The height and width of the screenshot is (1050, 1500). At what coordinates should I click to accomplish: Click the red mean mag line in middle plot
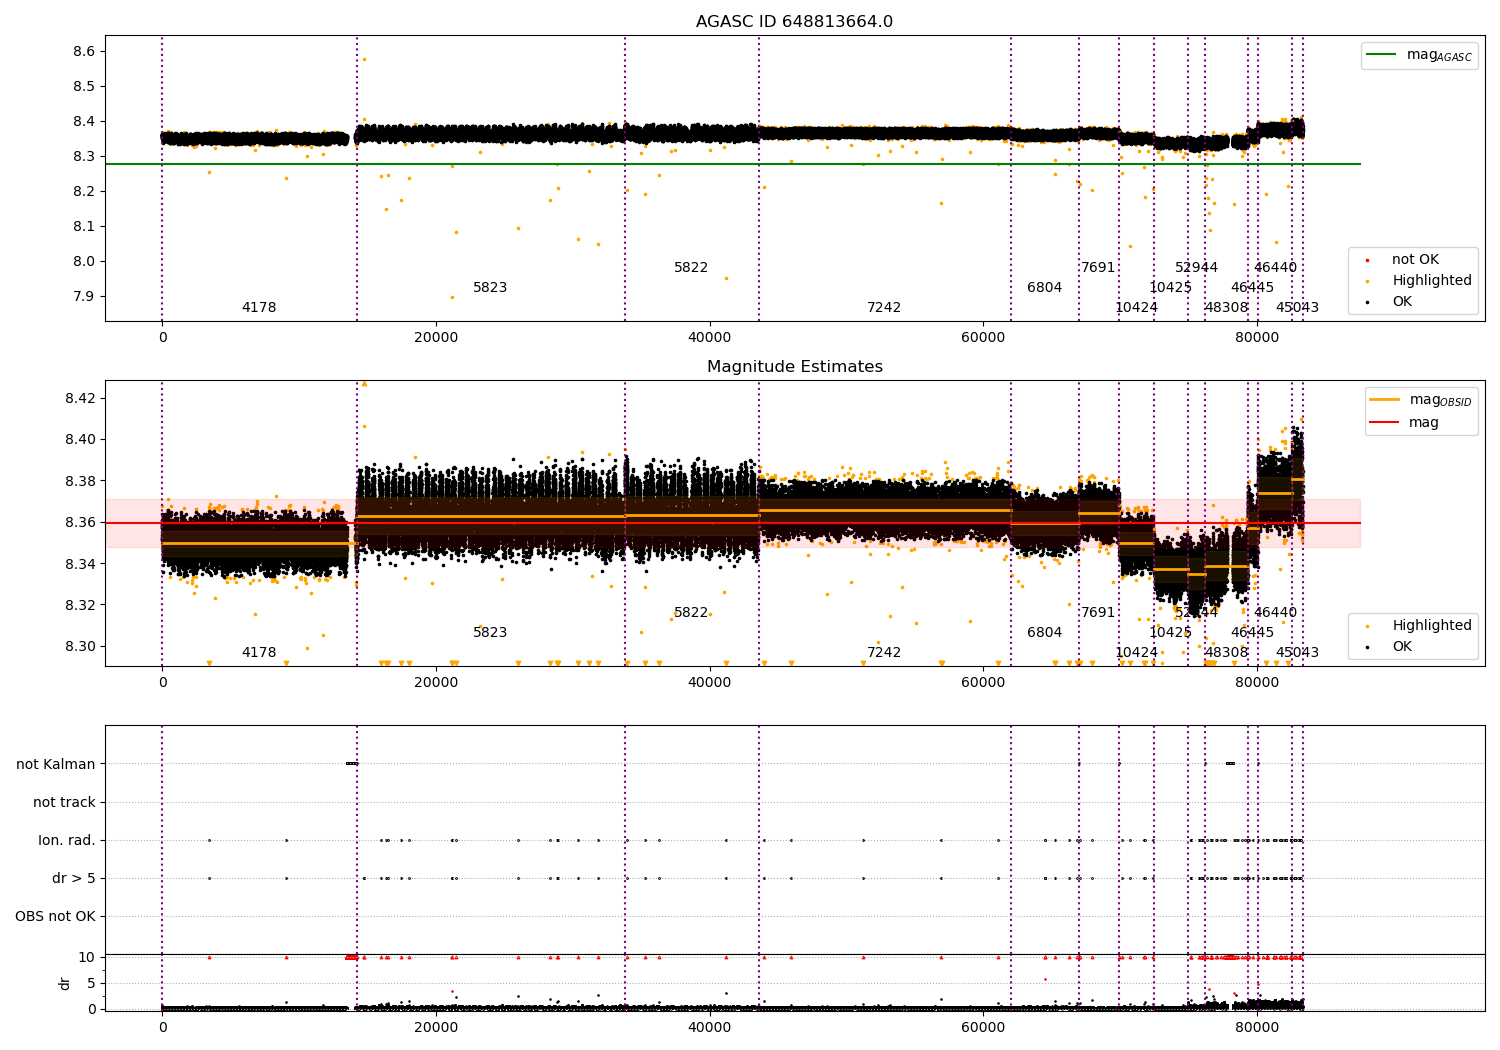point(733,523)
